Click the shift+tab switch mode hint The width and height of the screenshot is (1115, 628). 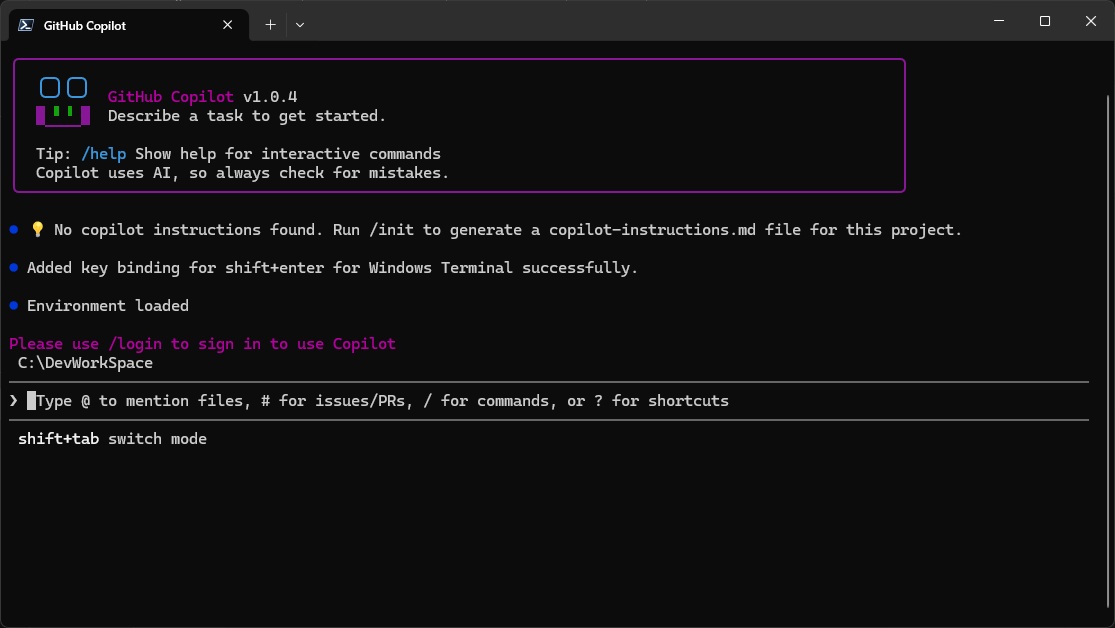[x=112, y=439]
